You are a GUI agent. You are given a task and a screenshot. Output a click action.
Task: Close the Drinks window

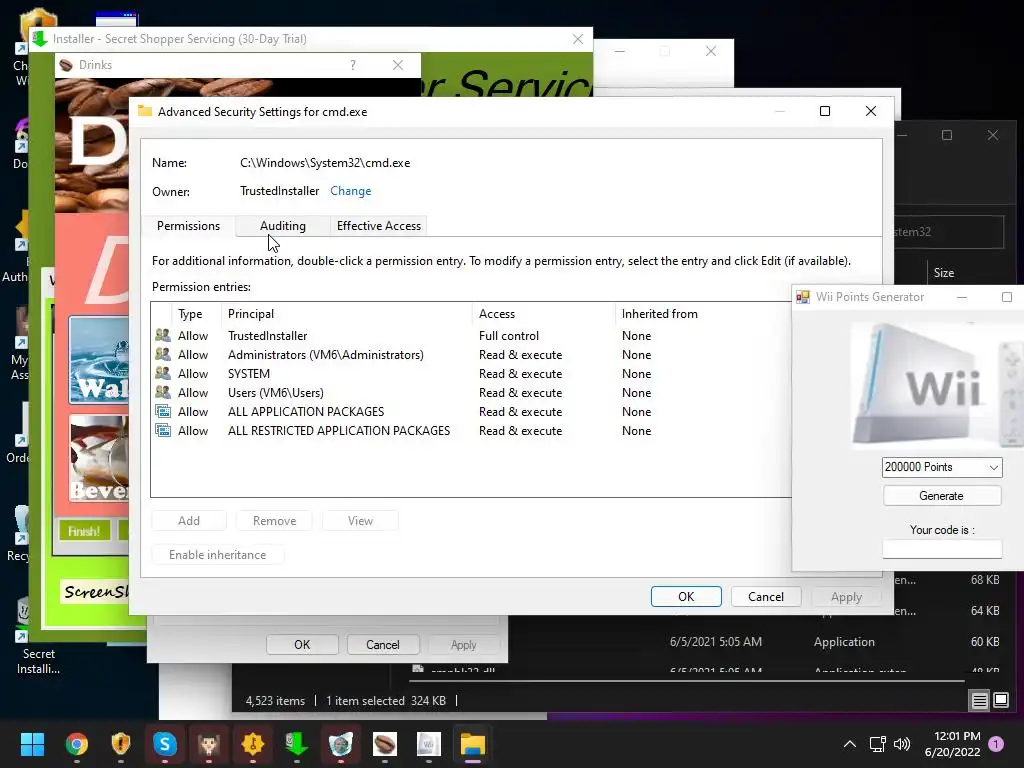[398, 65]
